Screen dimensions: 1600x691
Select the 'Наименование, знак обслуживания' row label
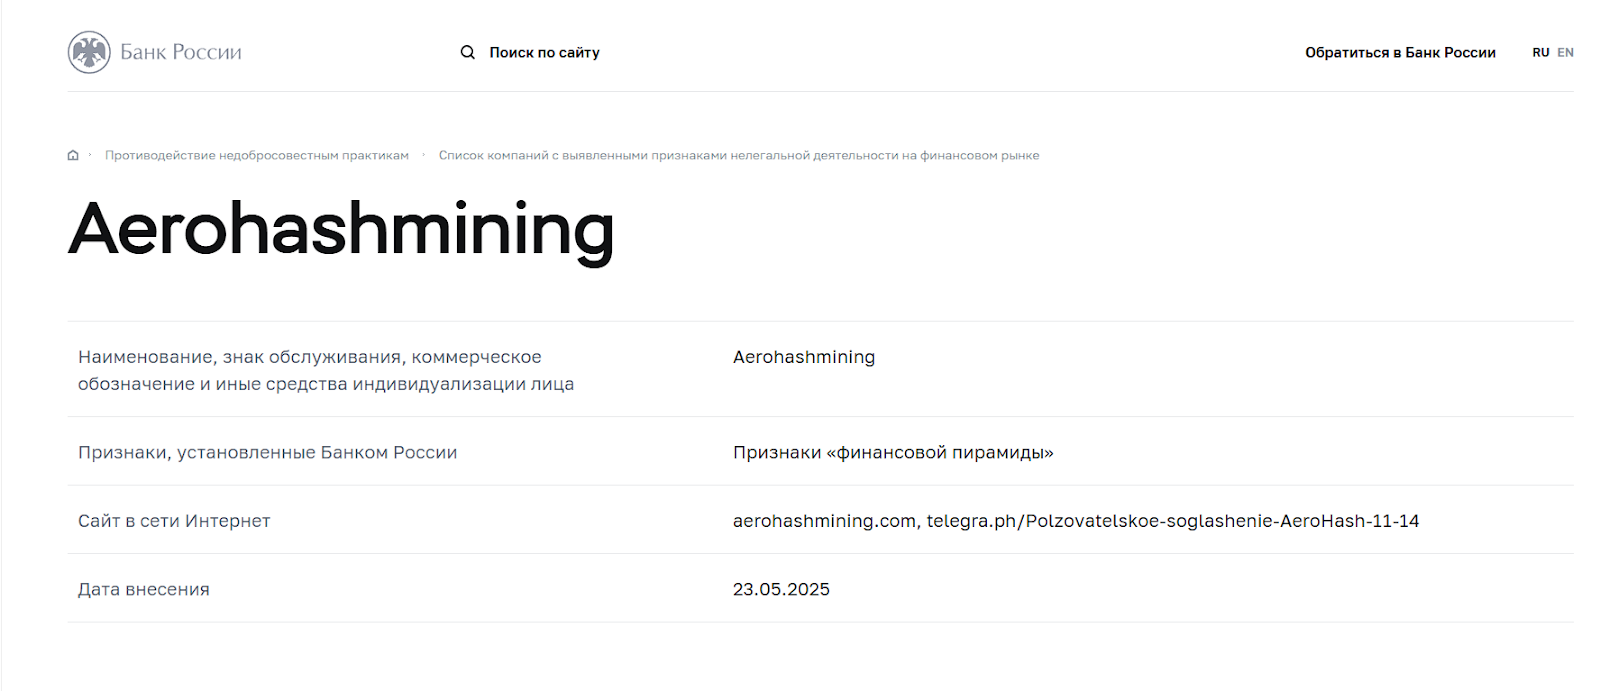pos(326,370)
